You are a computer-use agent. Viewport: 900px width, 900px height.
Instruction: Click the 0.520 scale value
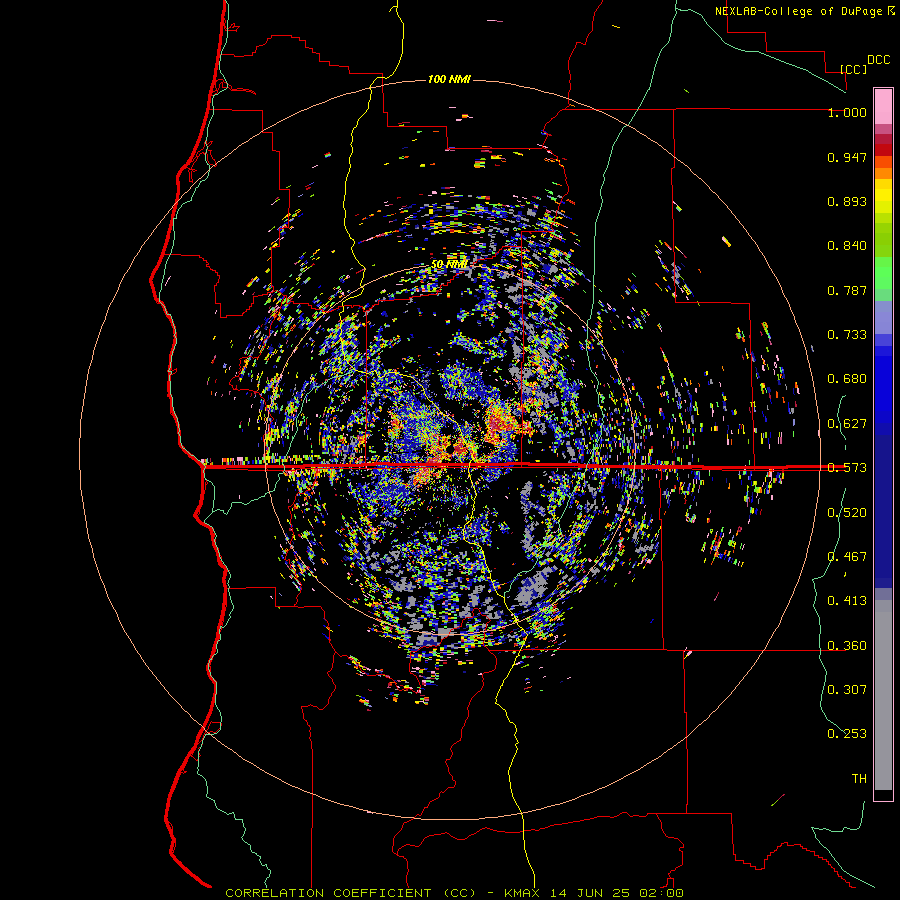pos(847,513)
